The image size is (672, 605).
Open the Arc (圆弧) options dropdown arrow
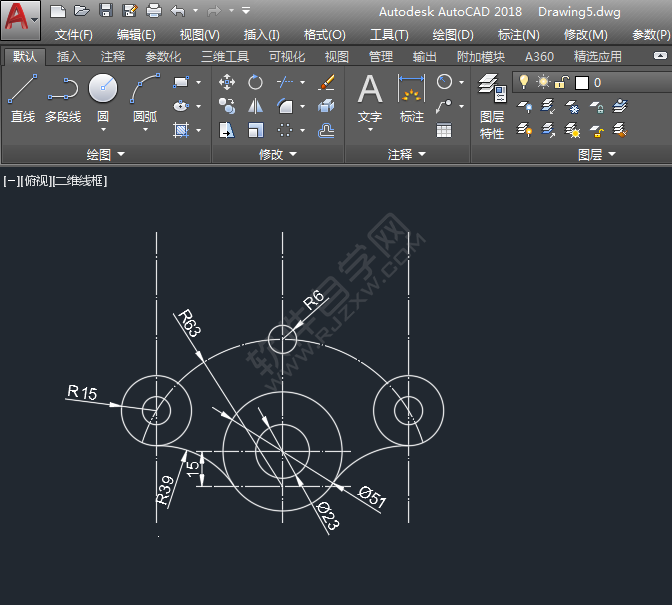145,130
